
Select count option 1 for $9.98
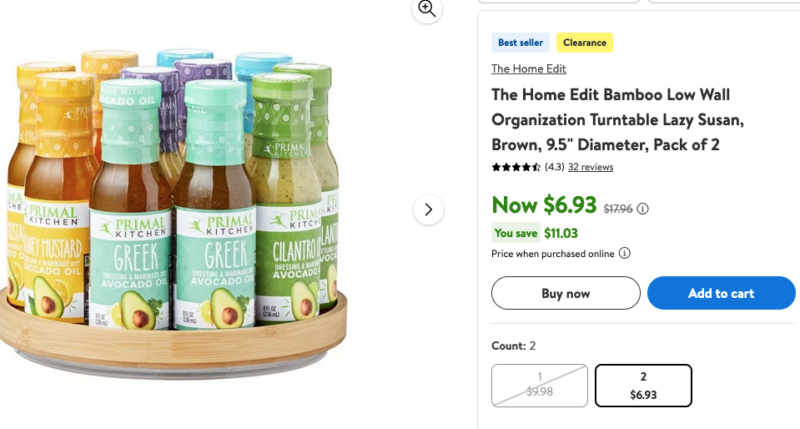pyautogui.click(x=540, y=385)
